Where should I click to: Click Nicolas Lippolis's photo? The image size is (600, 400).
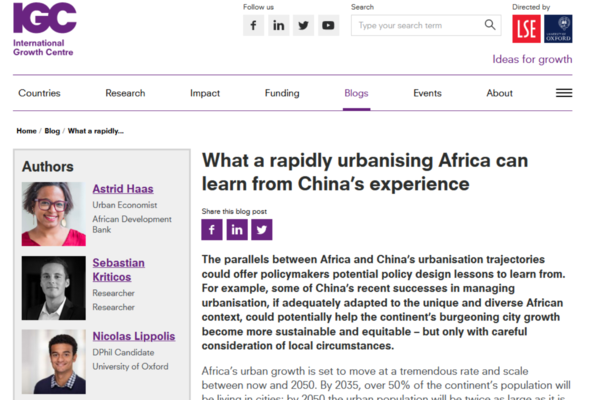click(54, 362)
